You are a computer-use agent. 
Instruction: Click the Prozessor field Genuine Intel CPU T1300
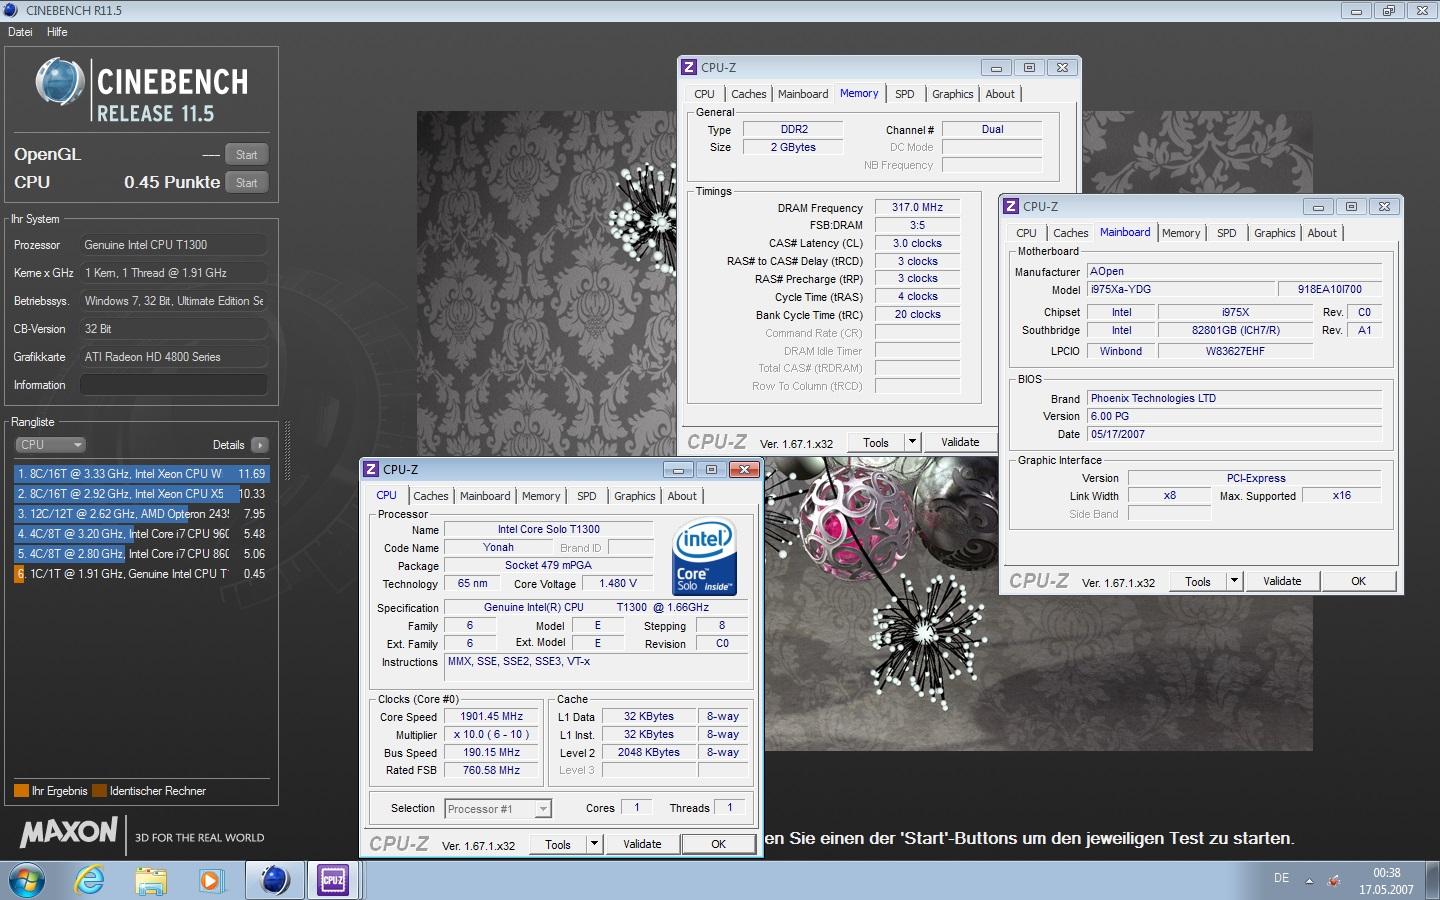[x=174, y=245]
